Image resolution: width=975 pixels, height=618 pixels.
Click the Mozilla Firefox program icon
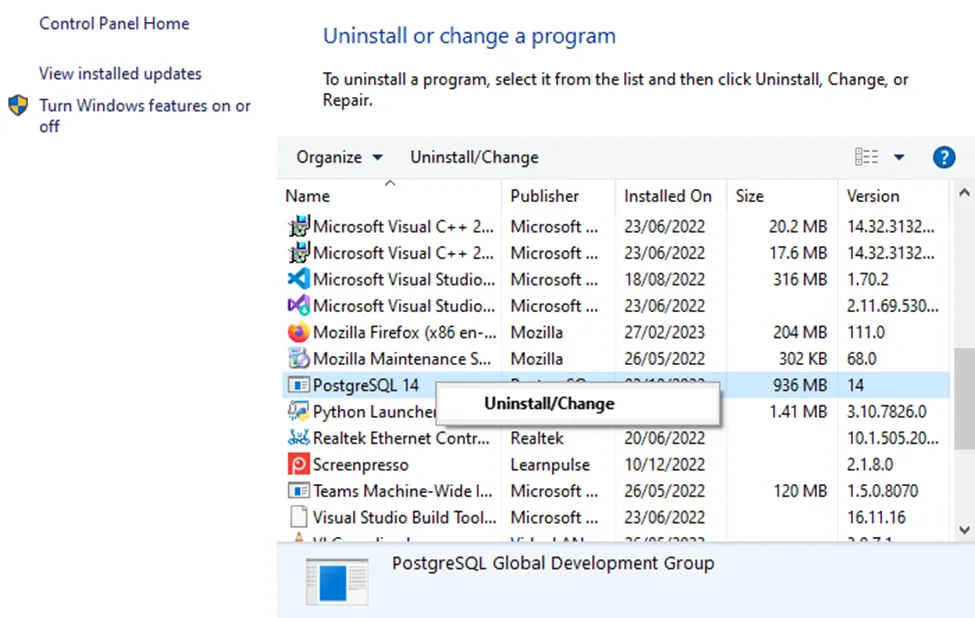[298, 333]
